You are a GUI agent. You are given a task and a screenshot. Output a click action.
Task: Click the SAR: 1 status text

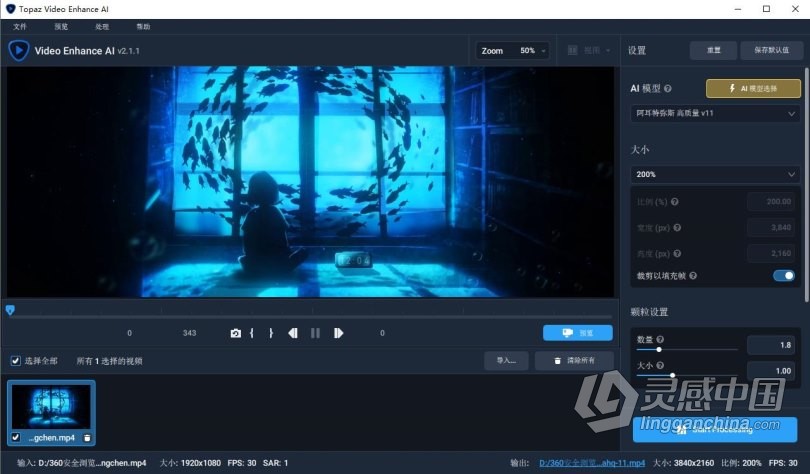pyautogui.click(x=275, y=463)
